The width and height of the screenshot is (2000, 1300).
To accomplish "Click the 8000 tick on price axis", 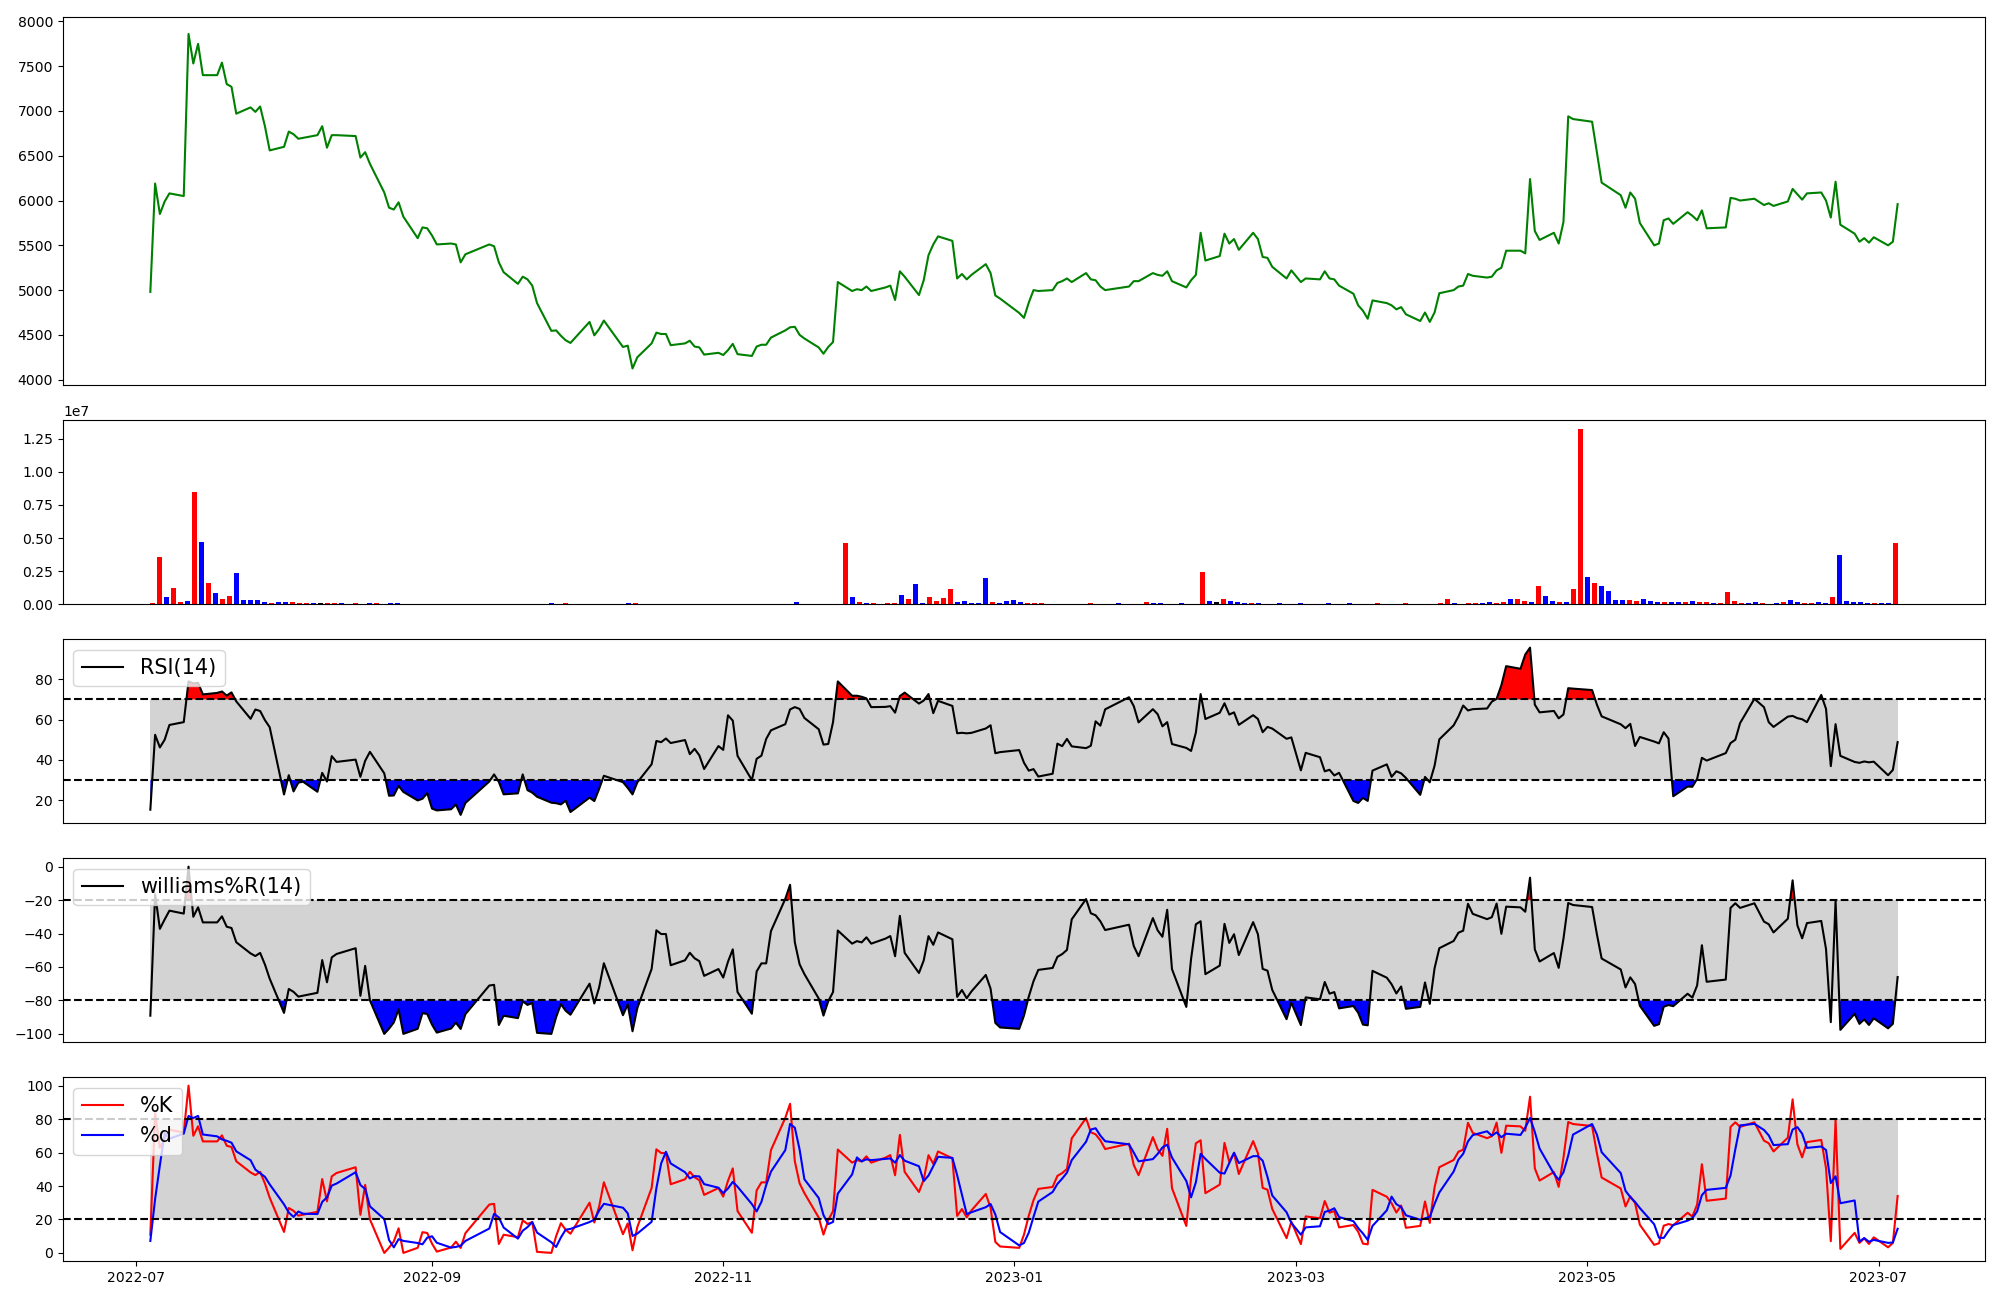I will coord(38,22).
